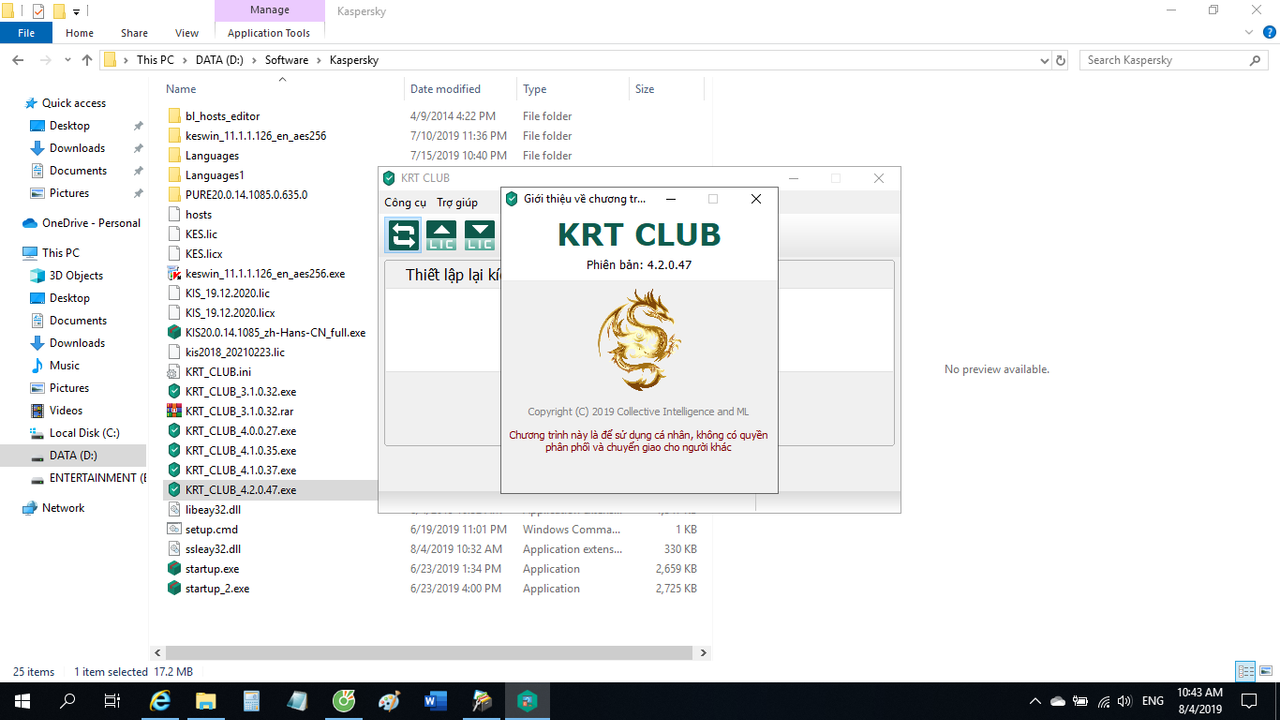The width and height of the screenshot is (1280, 720).
Task: Toggle Details view in the Explorer status bar
Action: click(1245, 671)
